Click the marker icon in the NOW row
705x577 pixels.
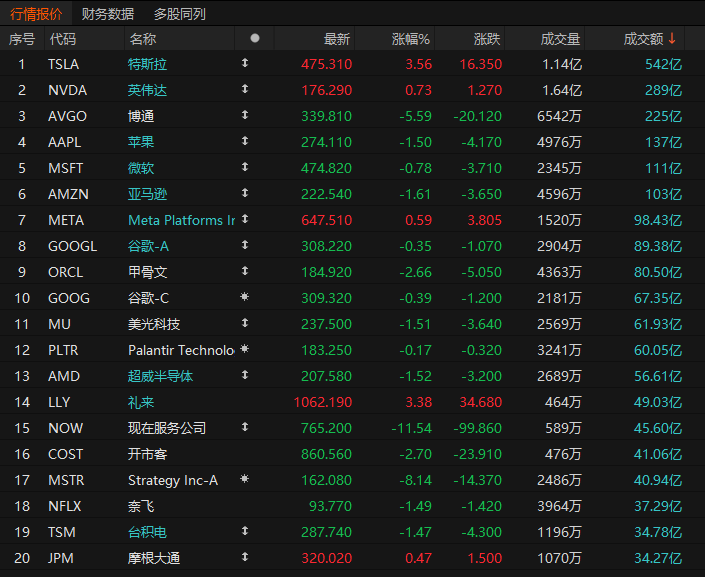(x=245, y=427)
